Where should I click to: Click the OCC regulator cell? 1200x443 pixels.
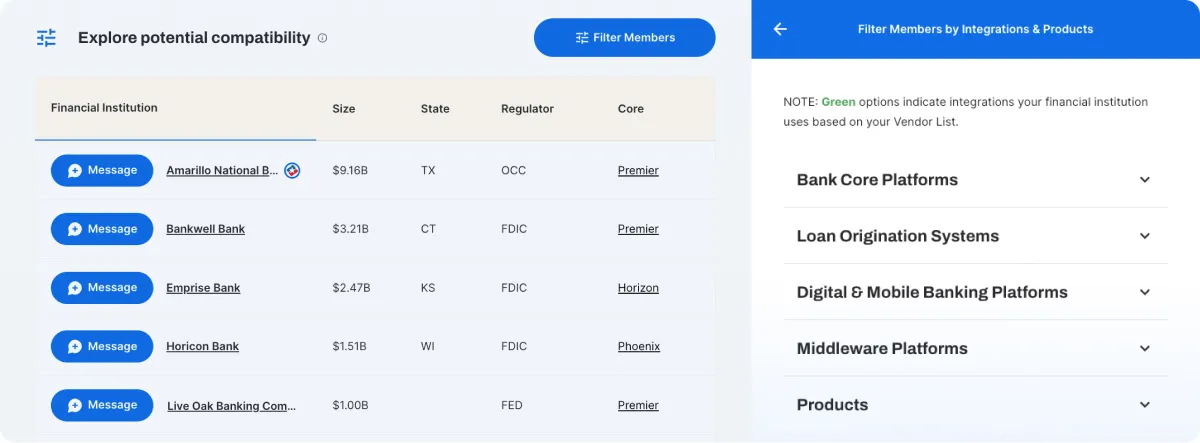coord(513,171)
